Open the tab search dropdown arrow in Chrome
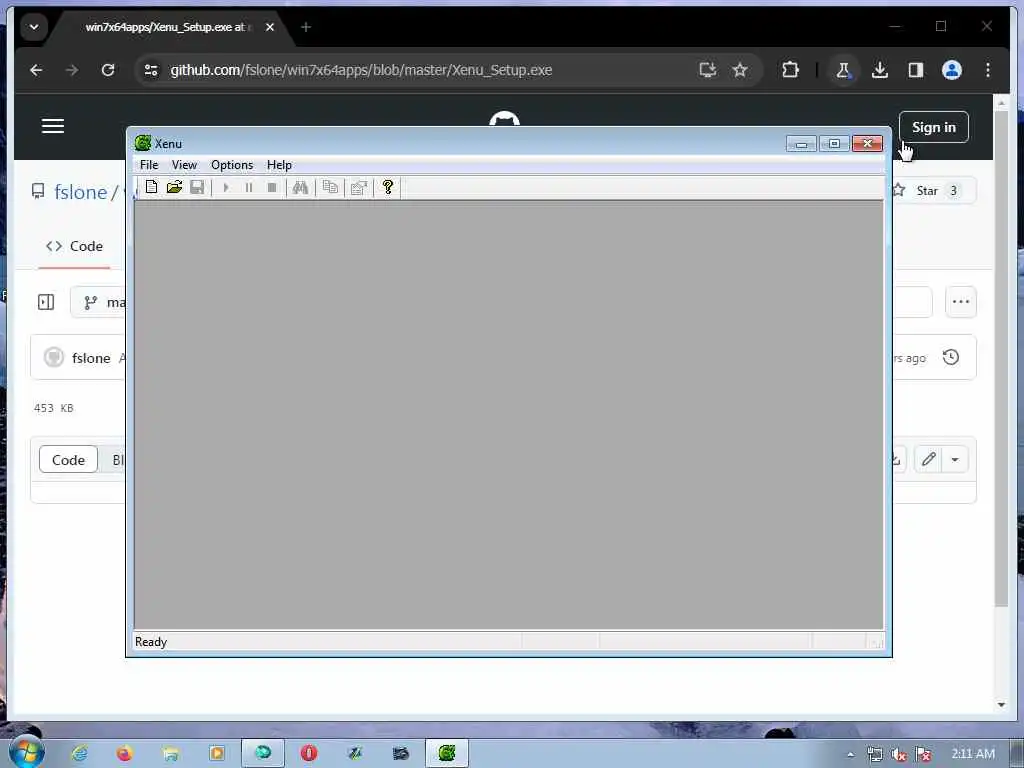This screenshot has height=768, width=1024. 34,27
